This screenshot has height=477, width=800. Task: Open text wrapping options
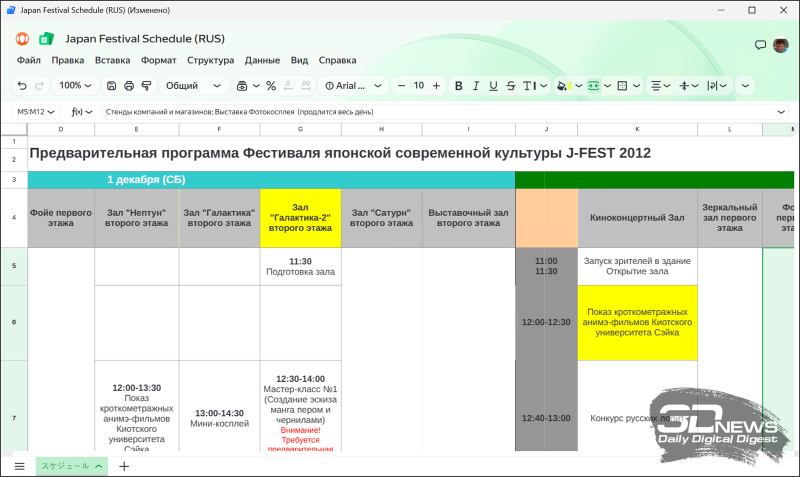point(717,86)
